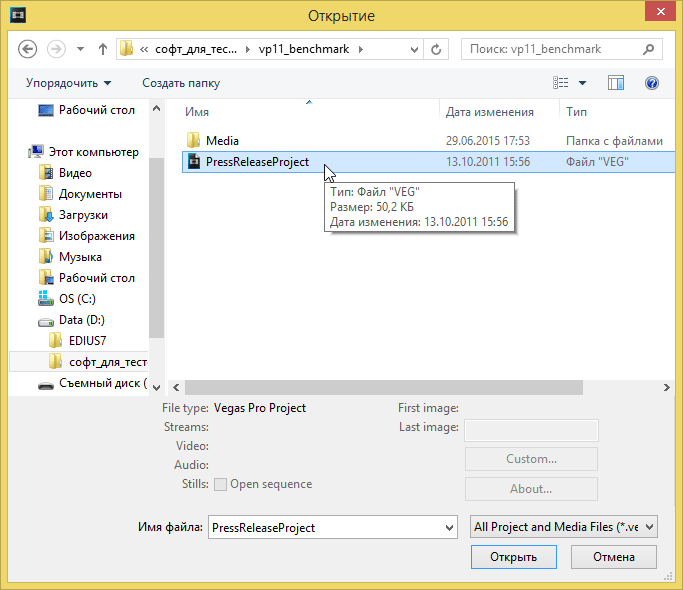Open the view options dropdown arrow

pos(583,83)
